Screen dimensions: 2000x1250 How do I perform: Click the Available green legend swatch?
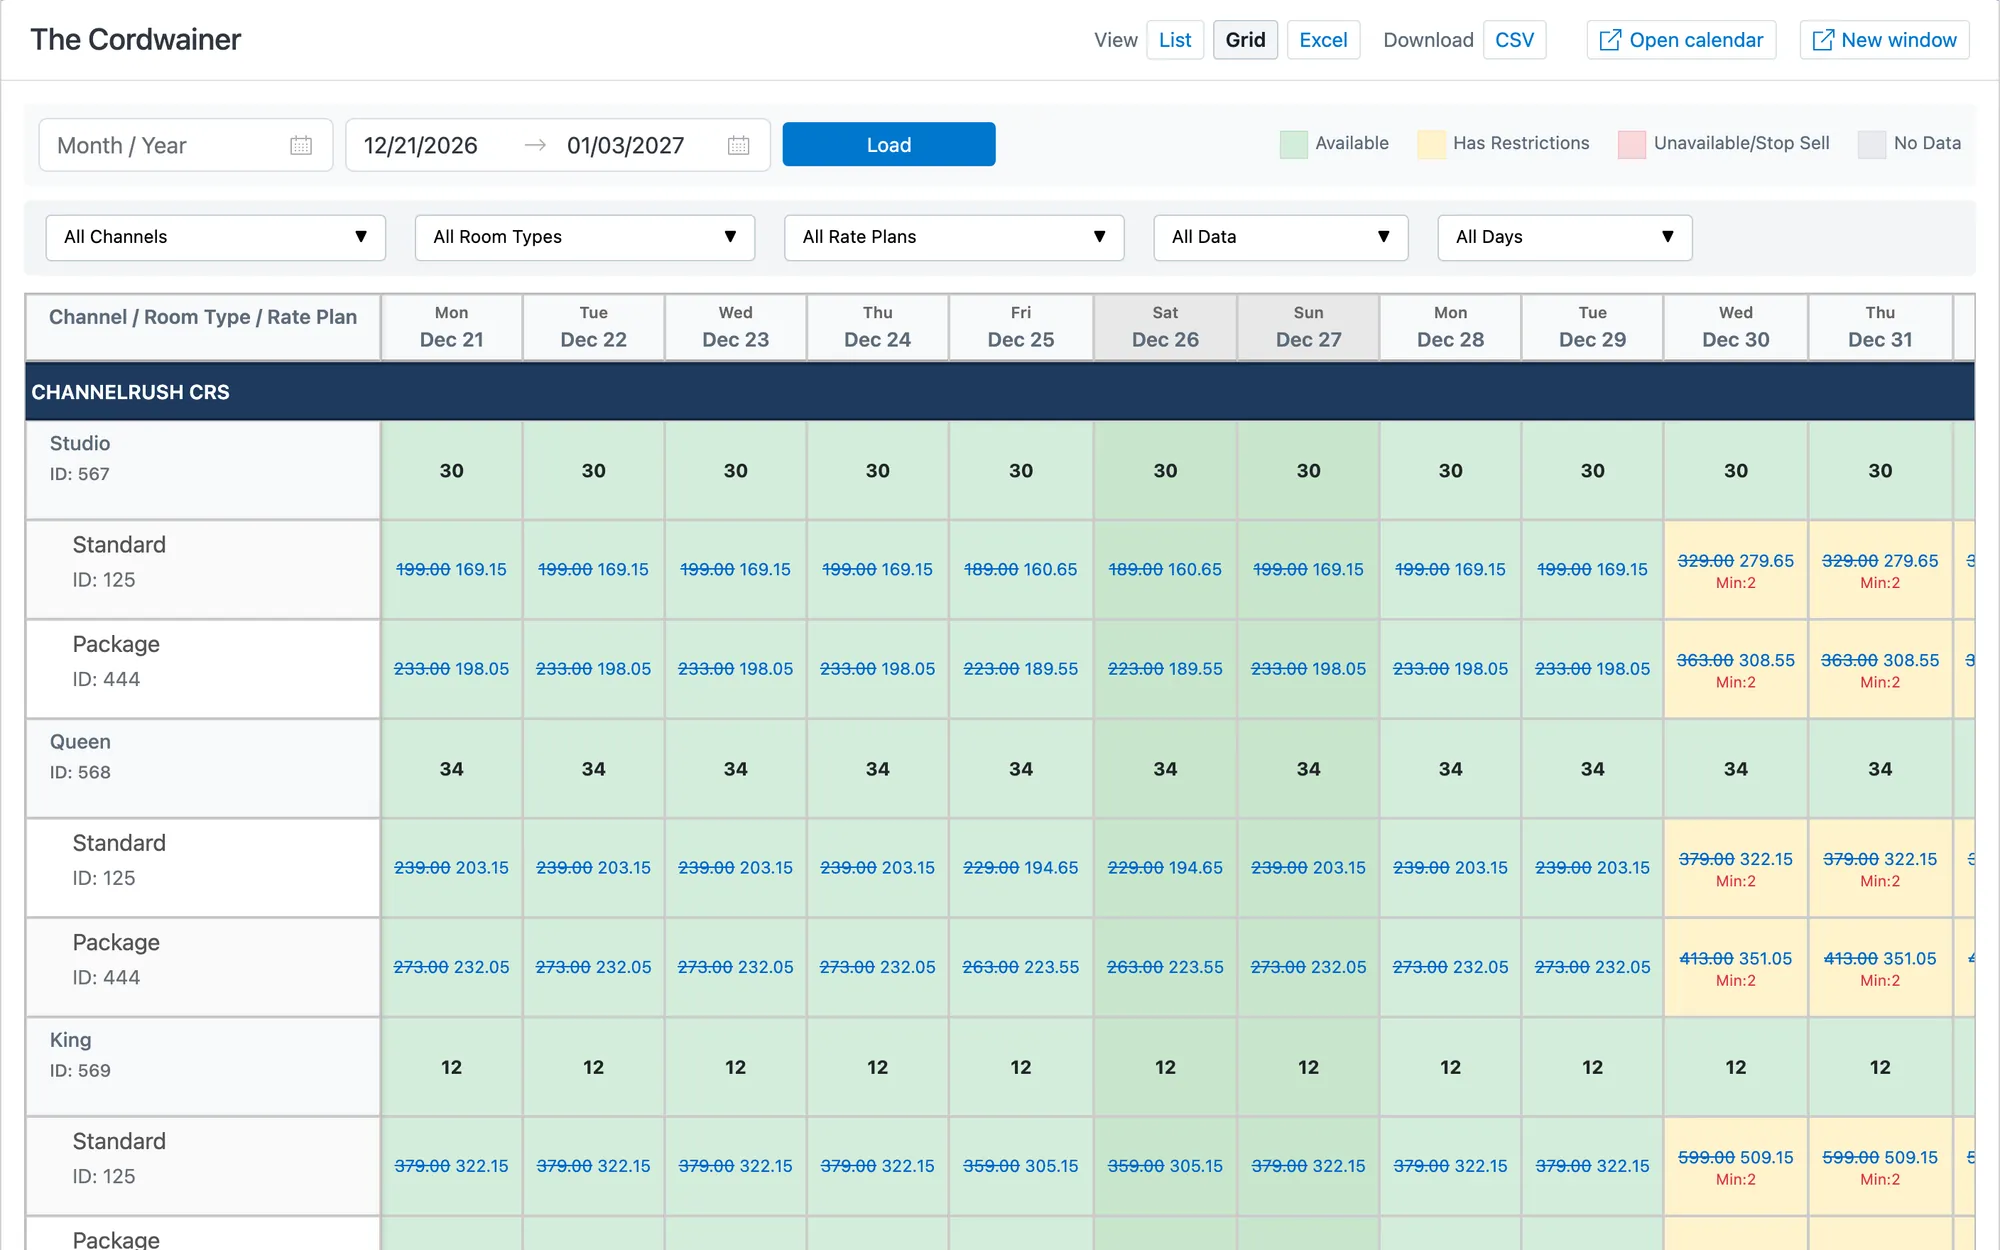[1293, 144]
